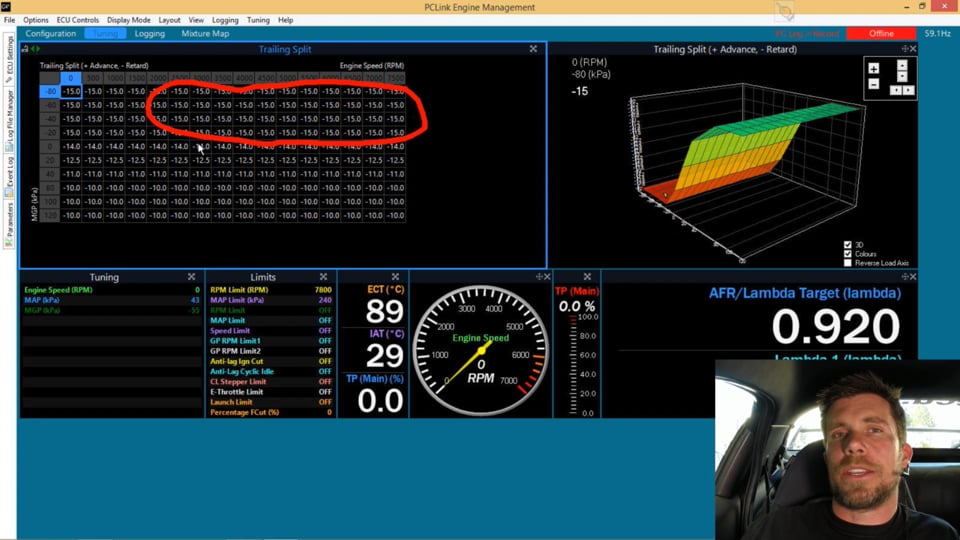The height and width of the screenshot is (540, 960).
Task: Click the AFR/Lambda Target value 0.920
Action: 836,326
